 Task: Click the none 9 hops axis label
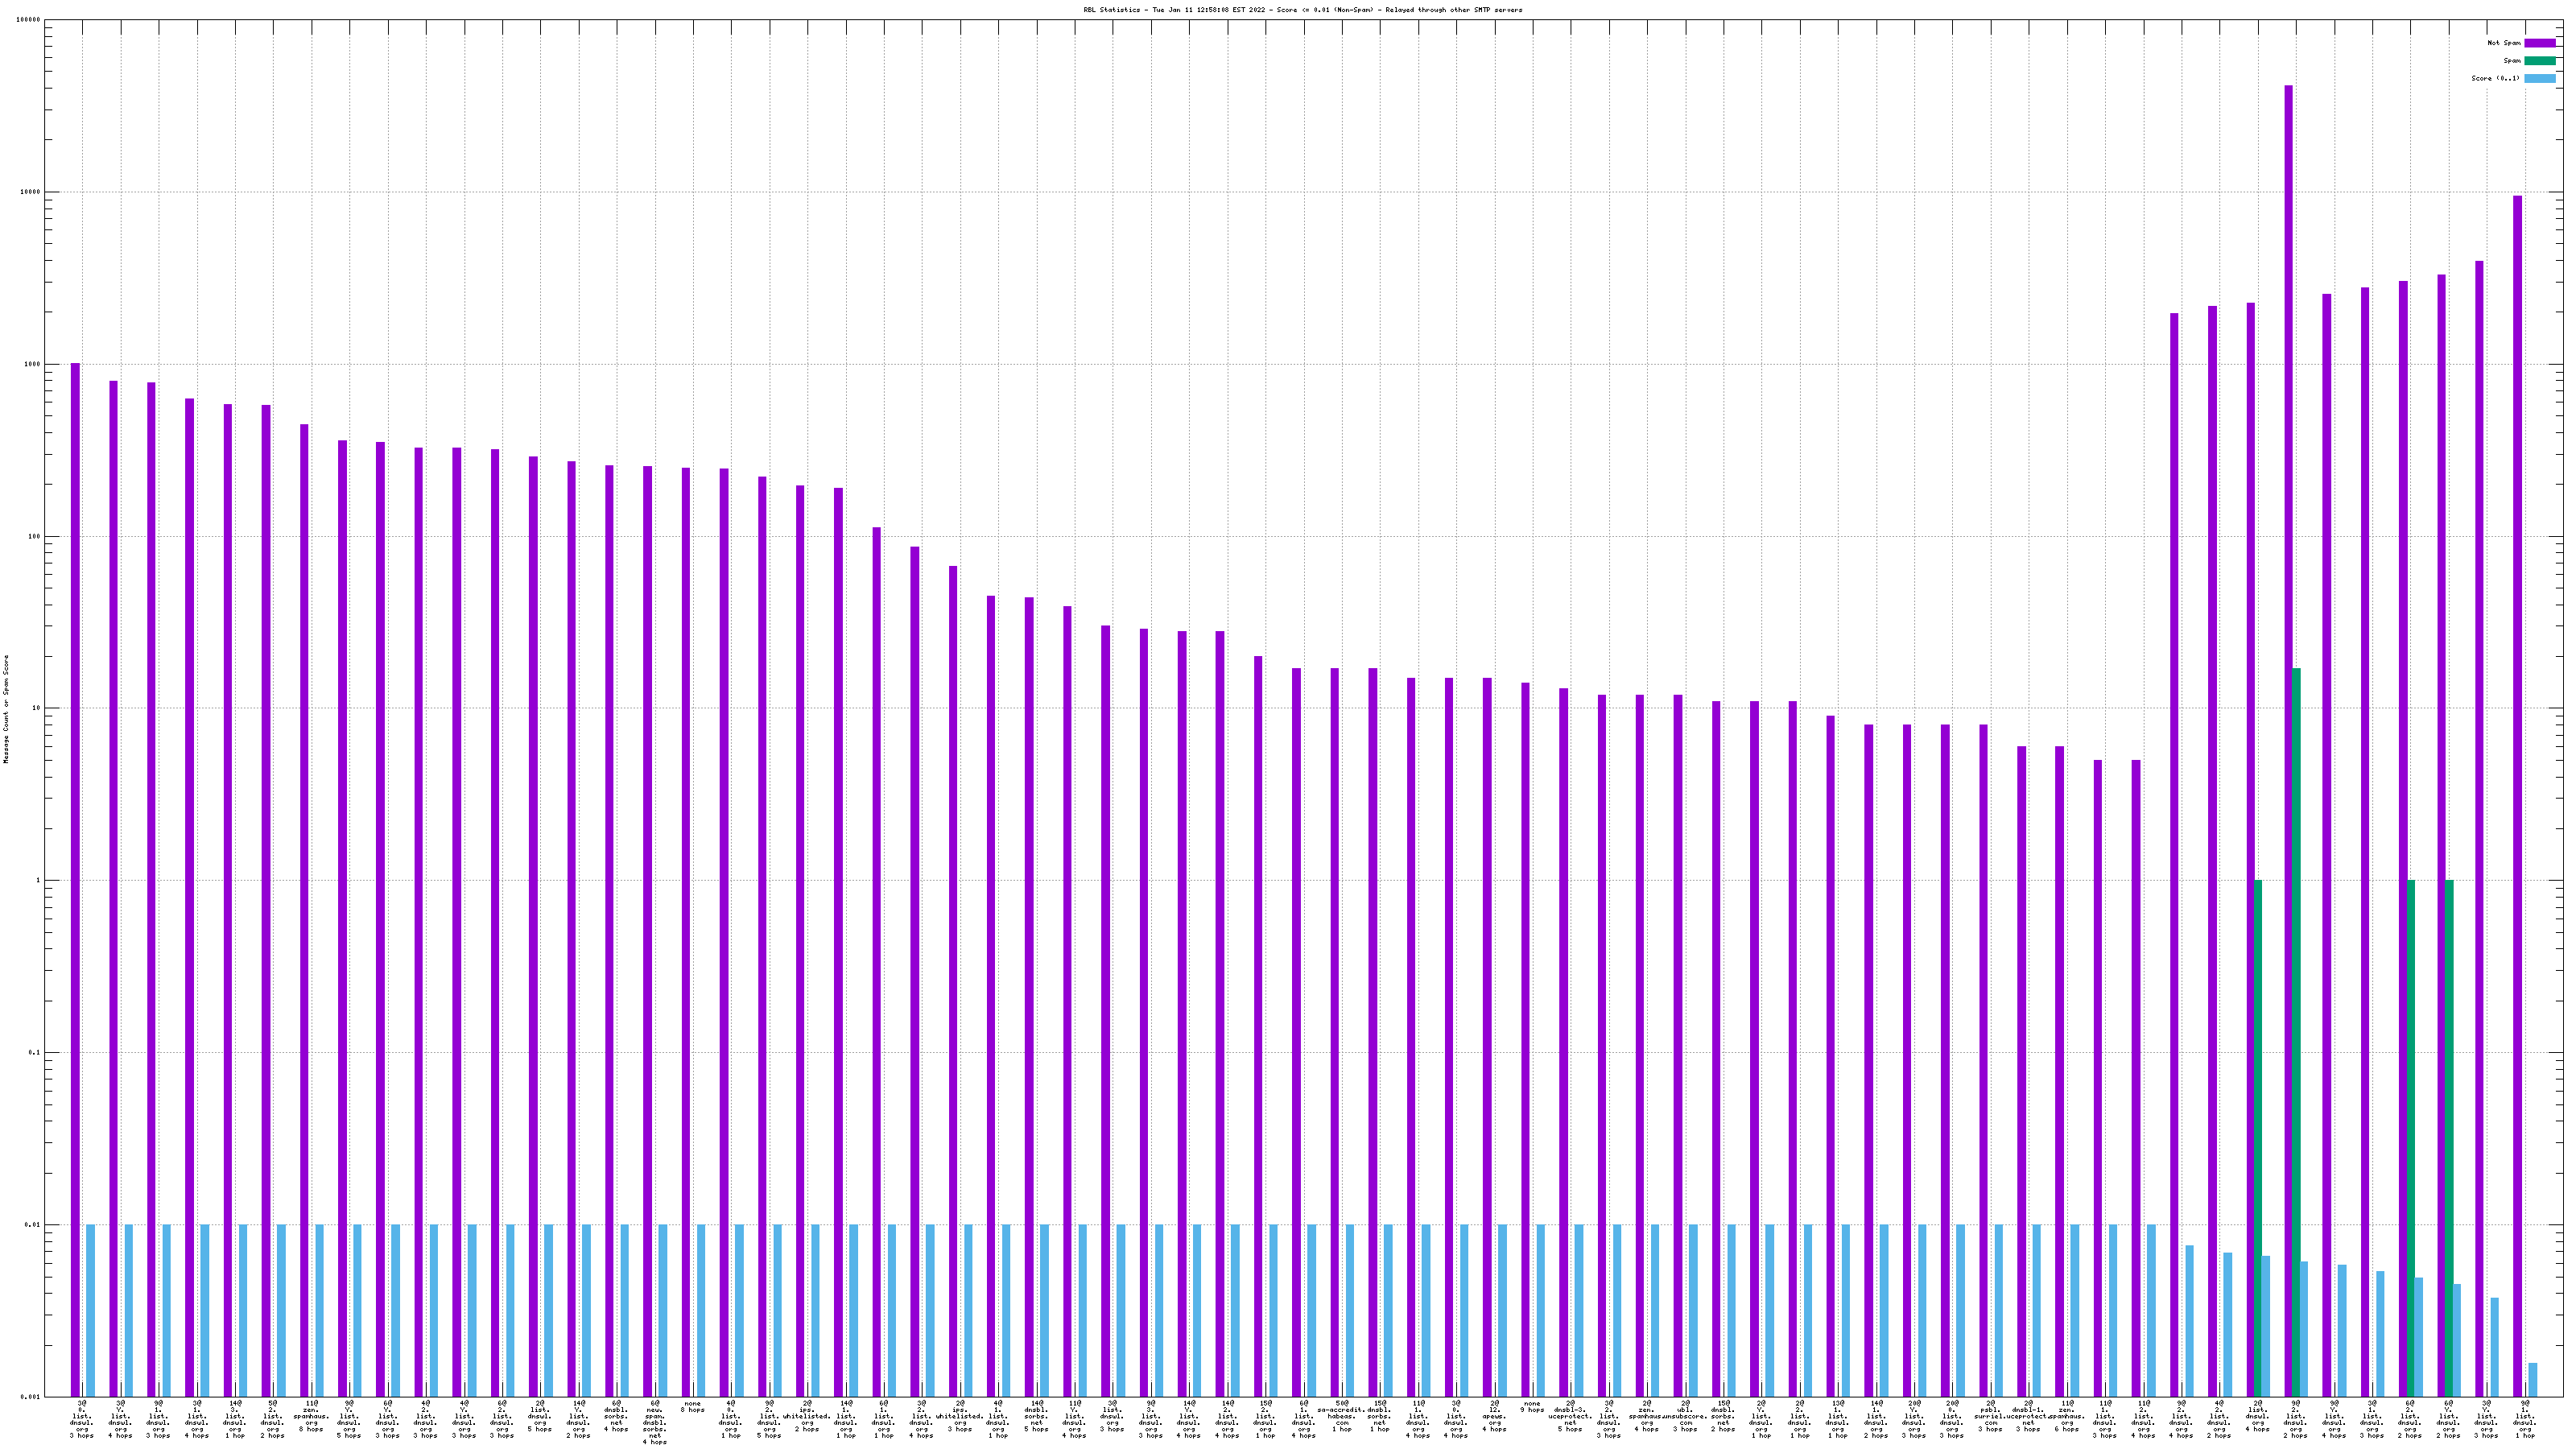1532,1407
